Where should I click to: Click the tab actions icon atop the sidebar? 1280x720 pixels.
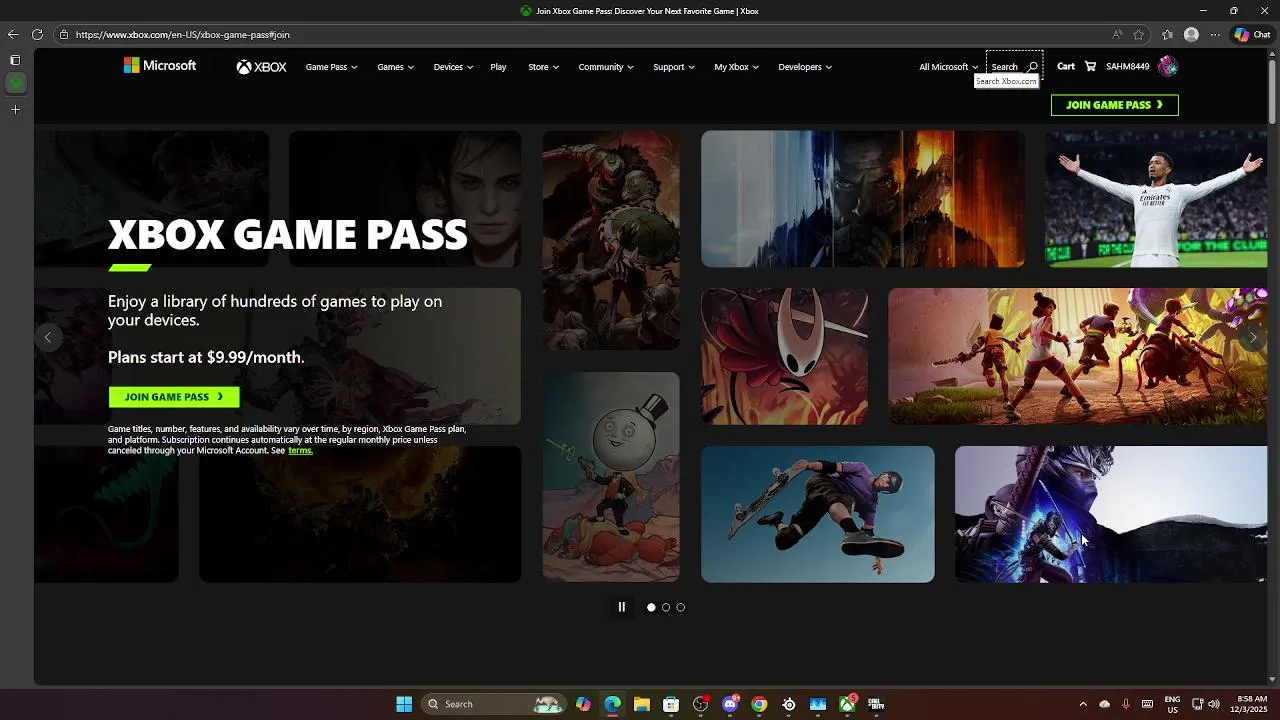[x=15, y=60]
